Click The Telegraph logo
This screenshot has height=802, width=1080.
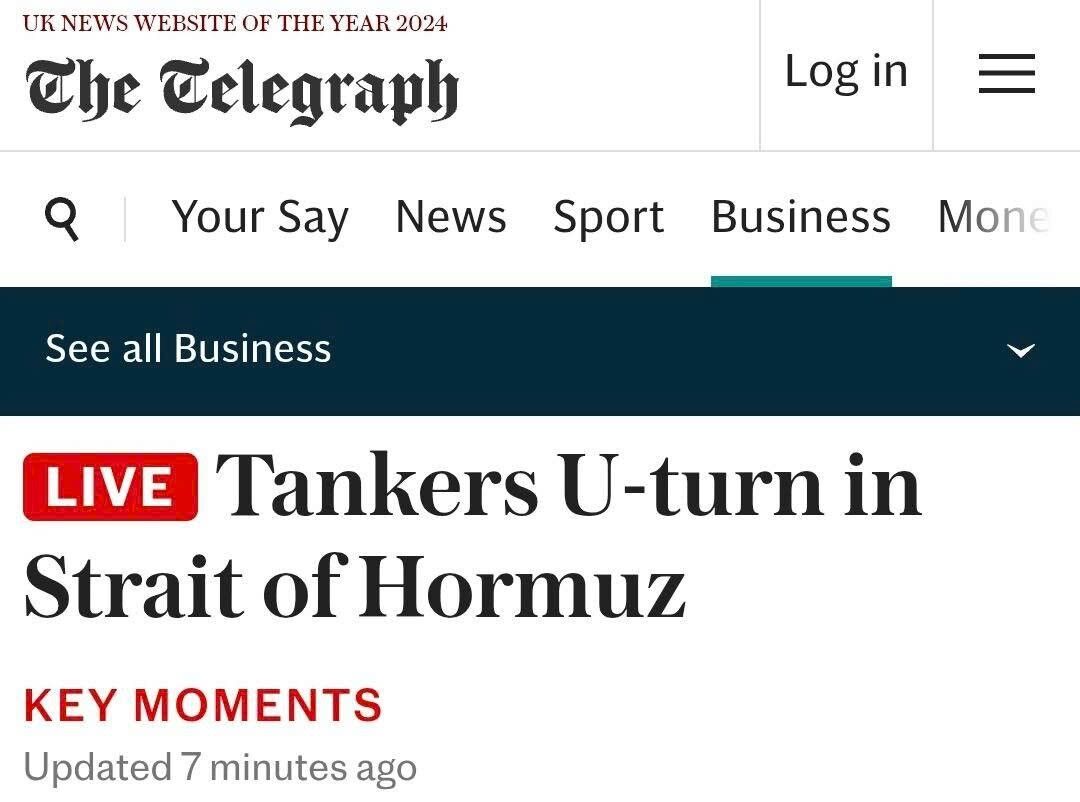[x=241, y=90]
